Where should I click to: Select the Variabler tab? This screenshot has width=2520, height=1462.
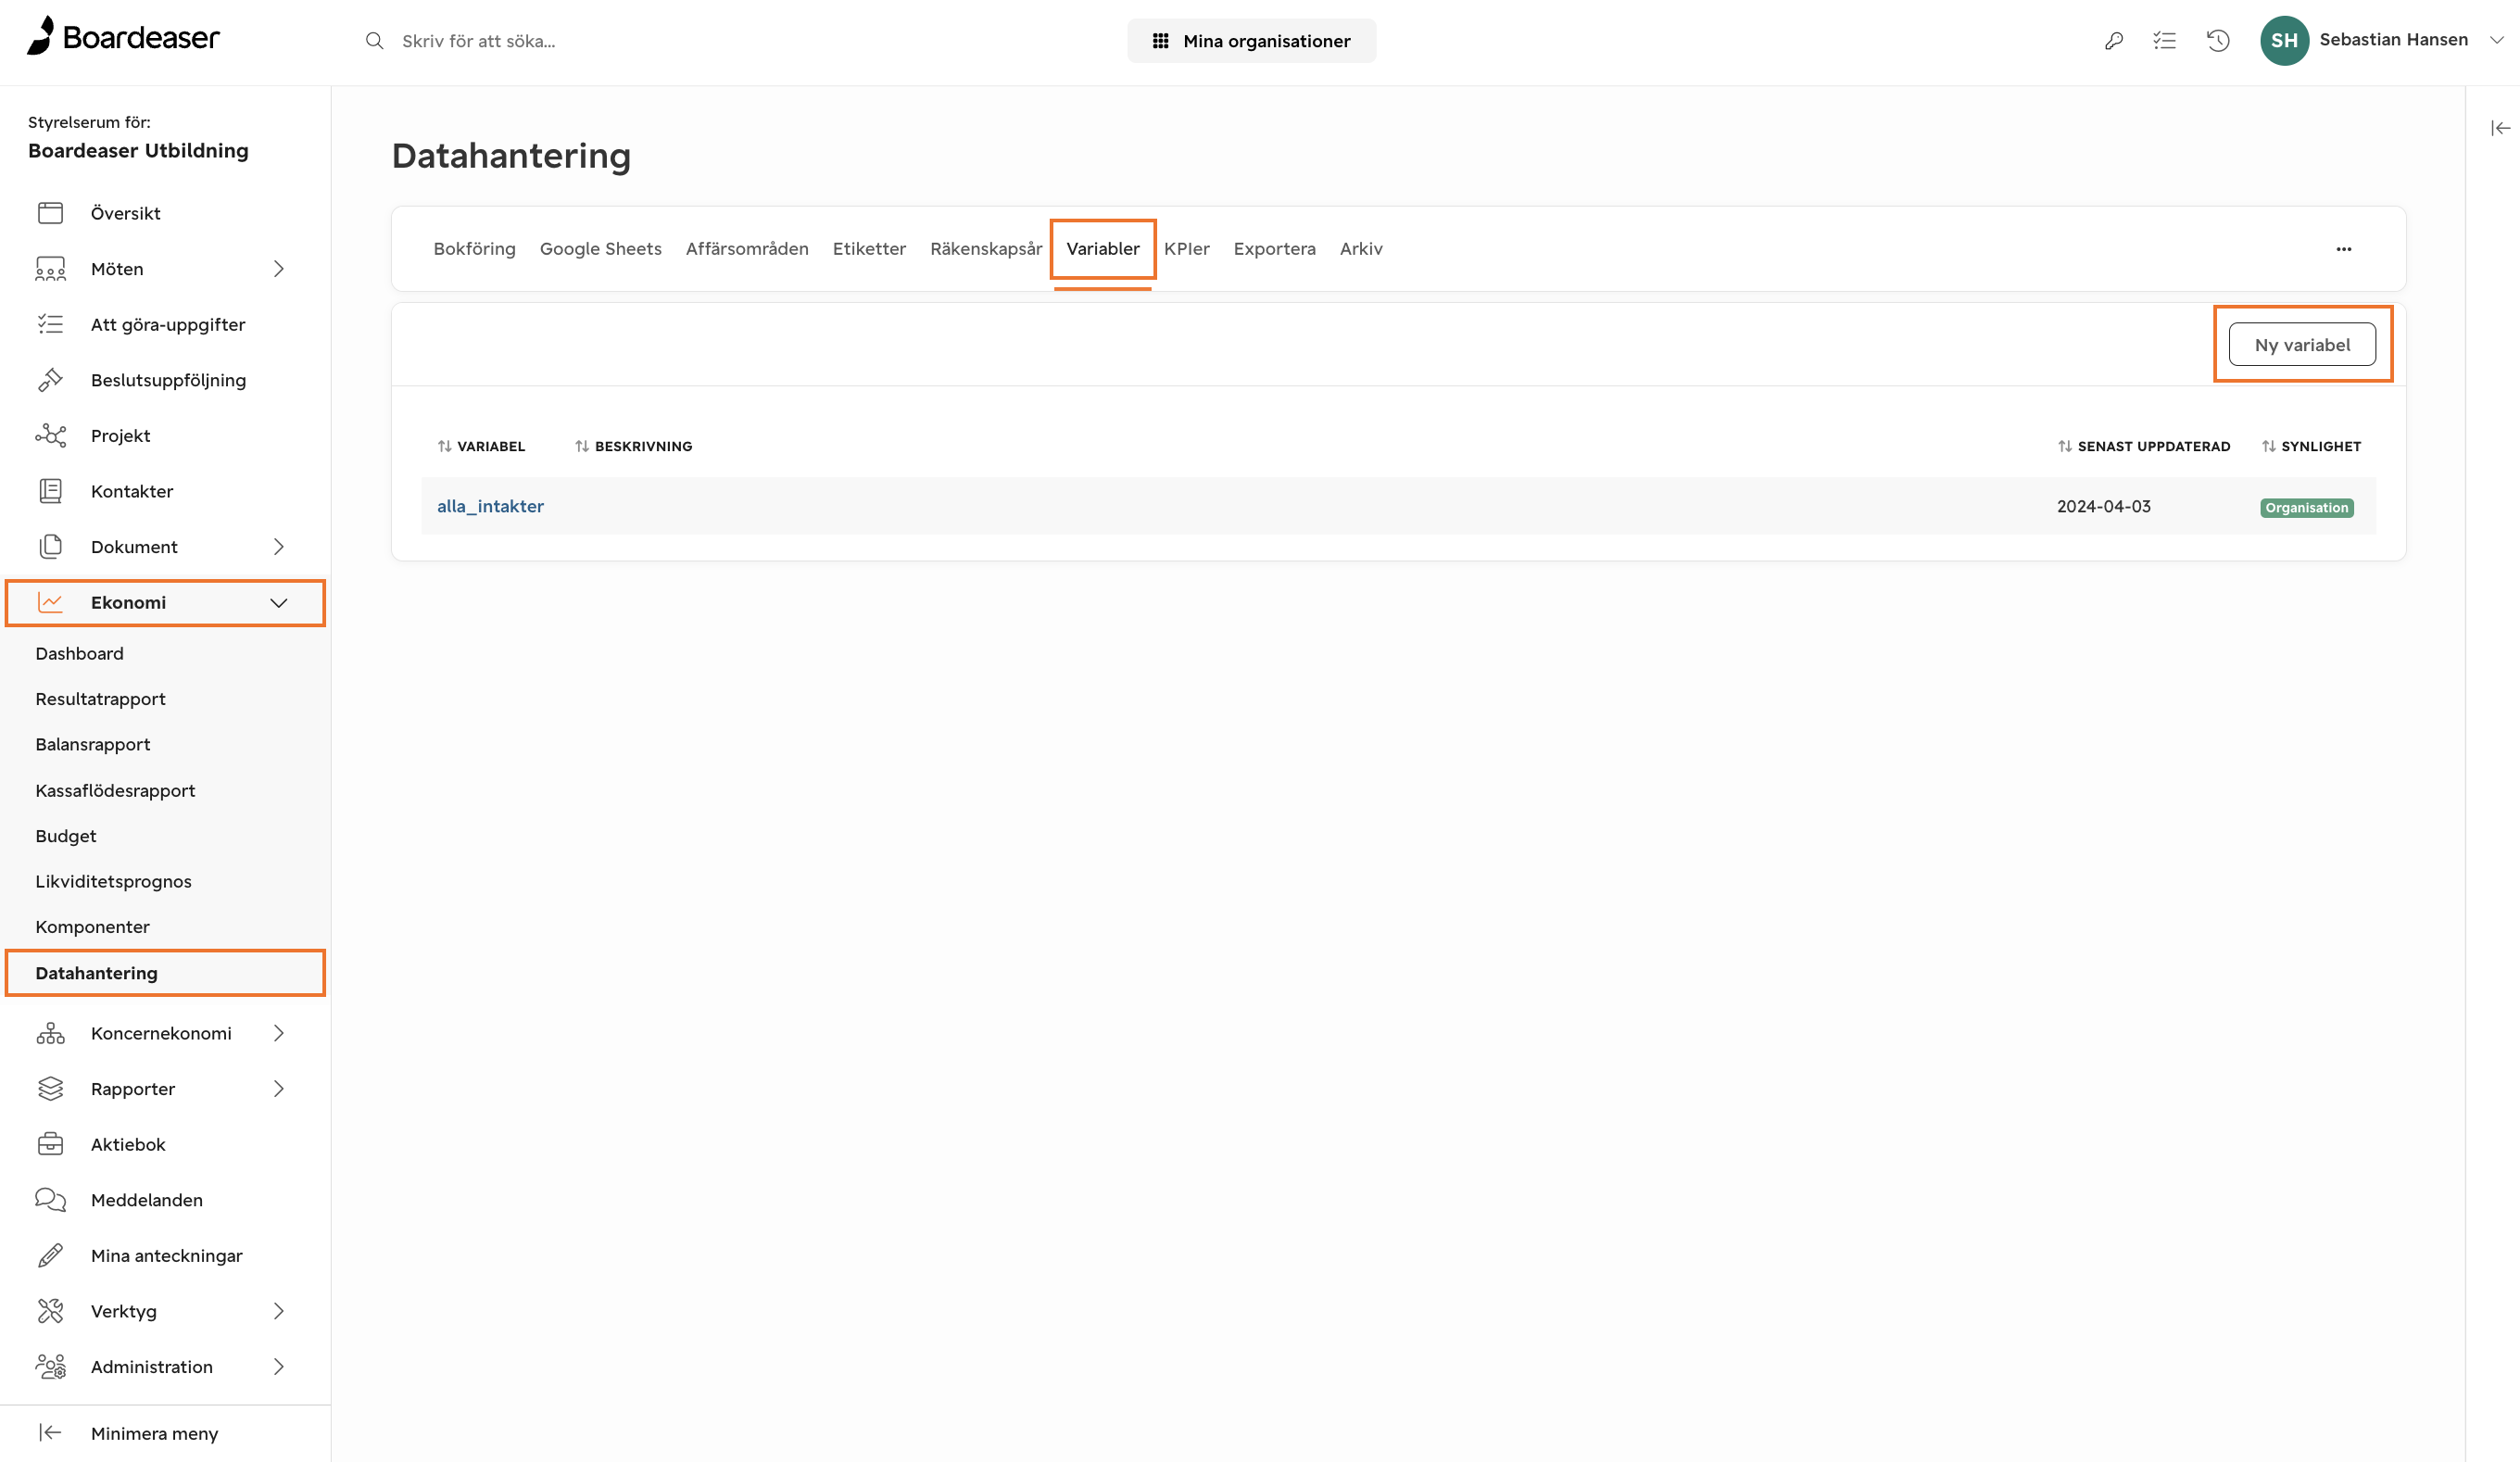pyautogui.click(x=1102, y=249)
